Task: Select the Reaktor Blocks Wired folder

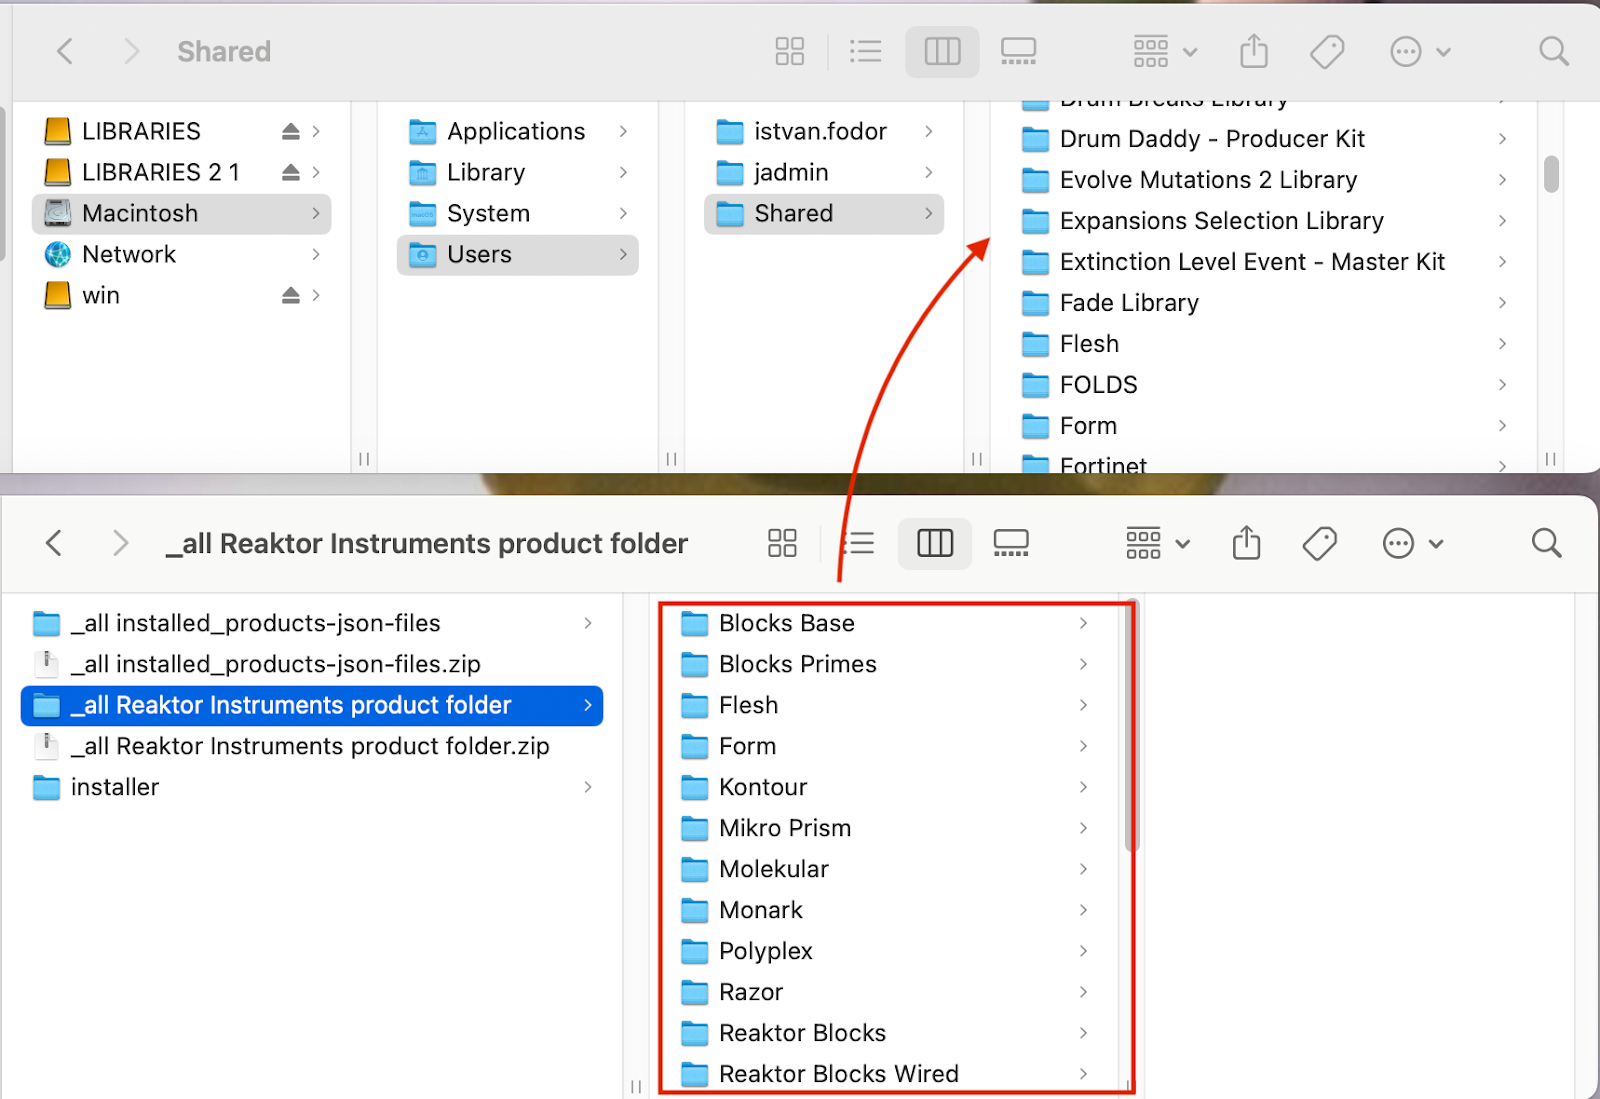Action: 886,1074
